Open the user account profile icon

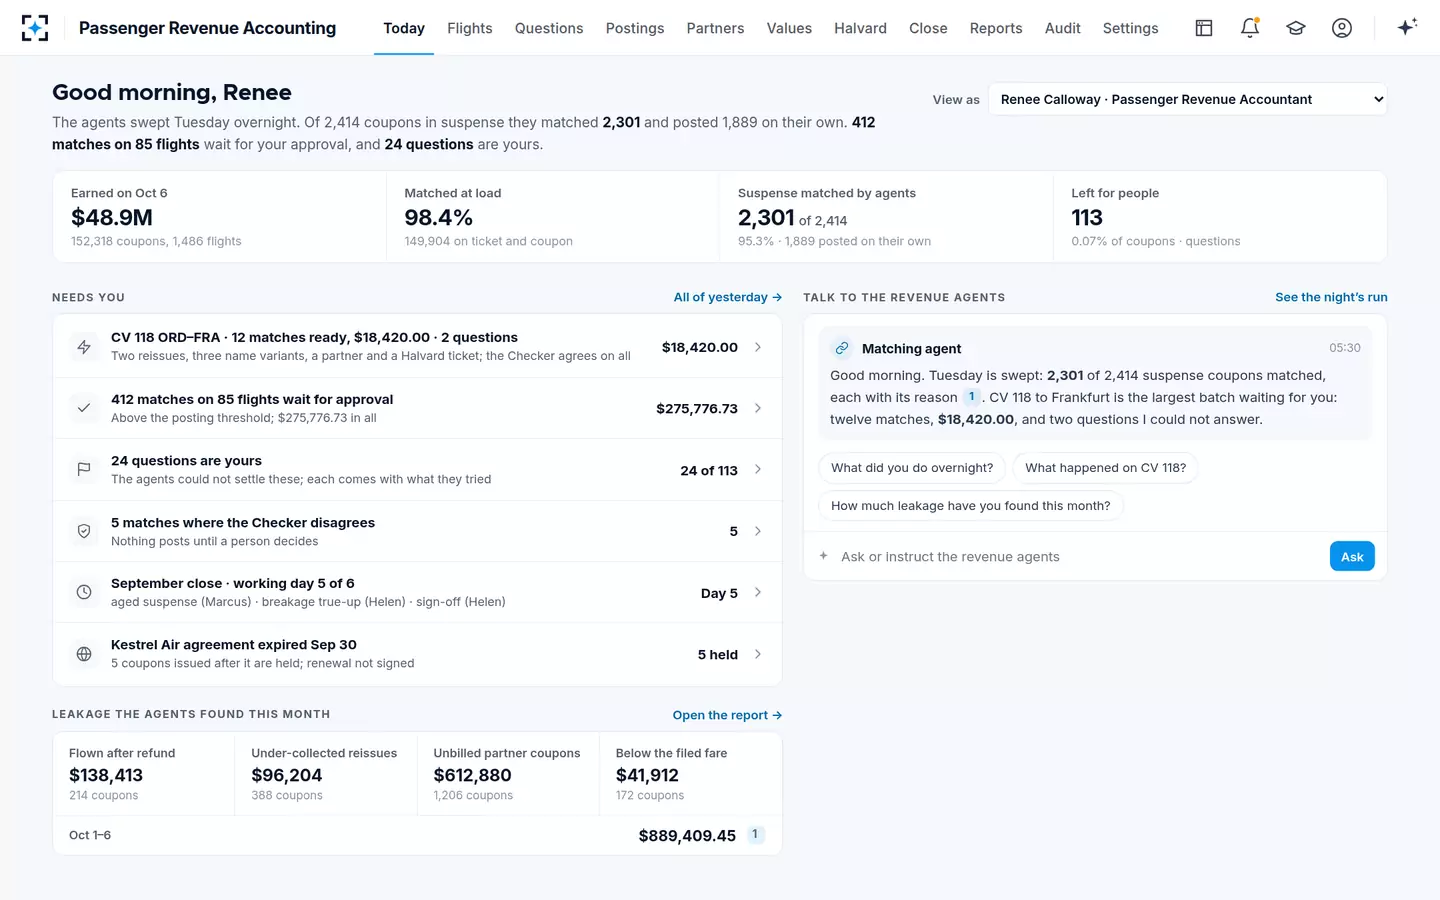[1342, 28]
